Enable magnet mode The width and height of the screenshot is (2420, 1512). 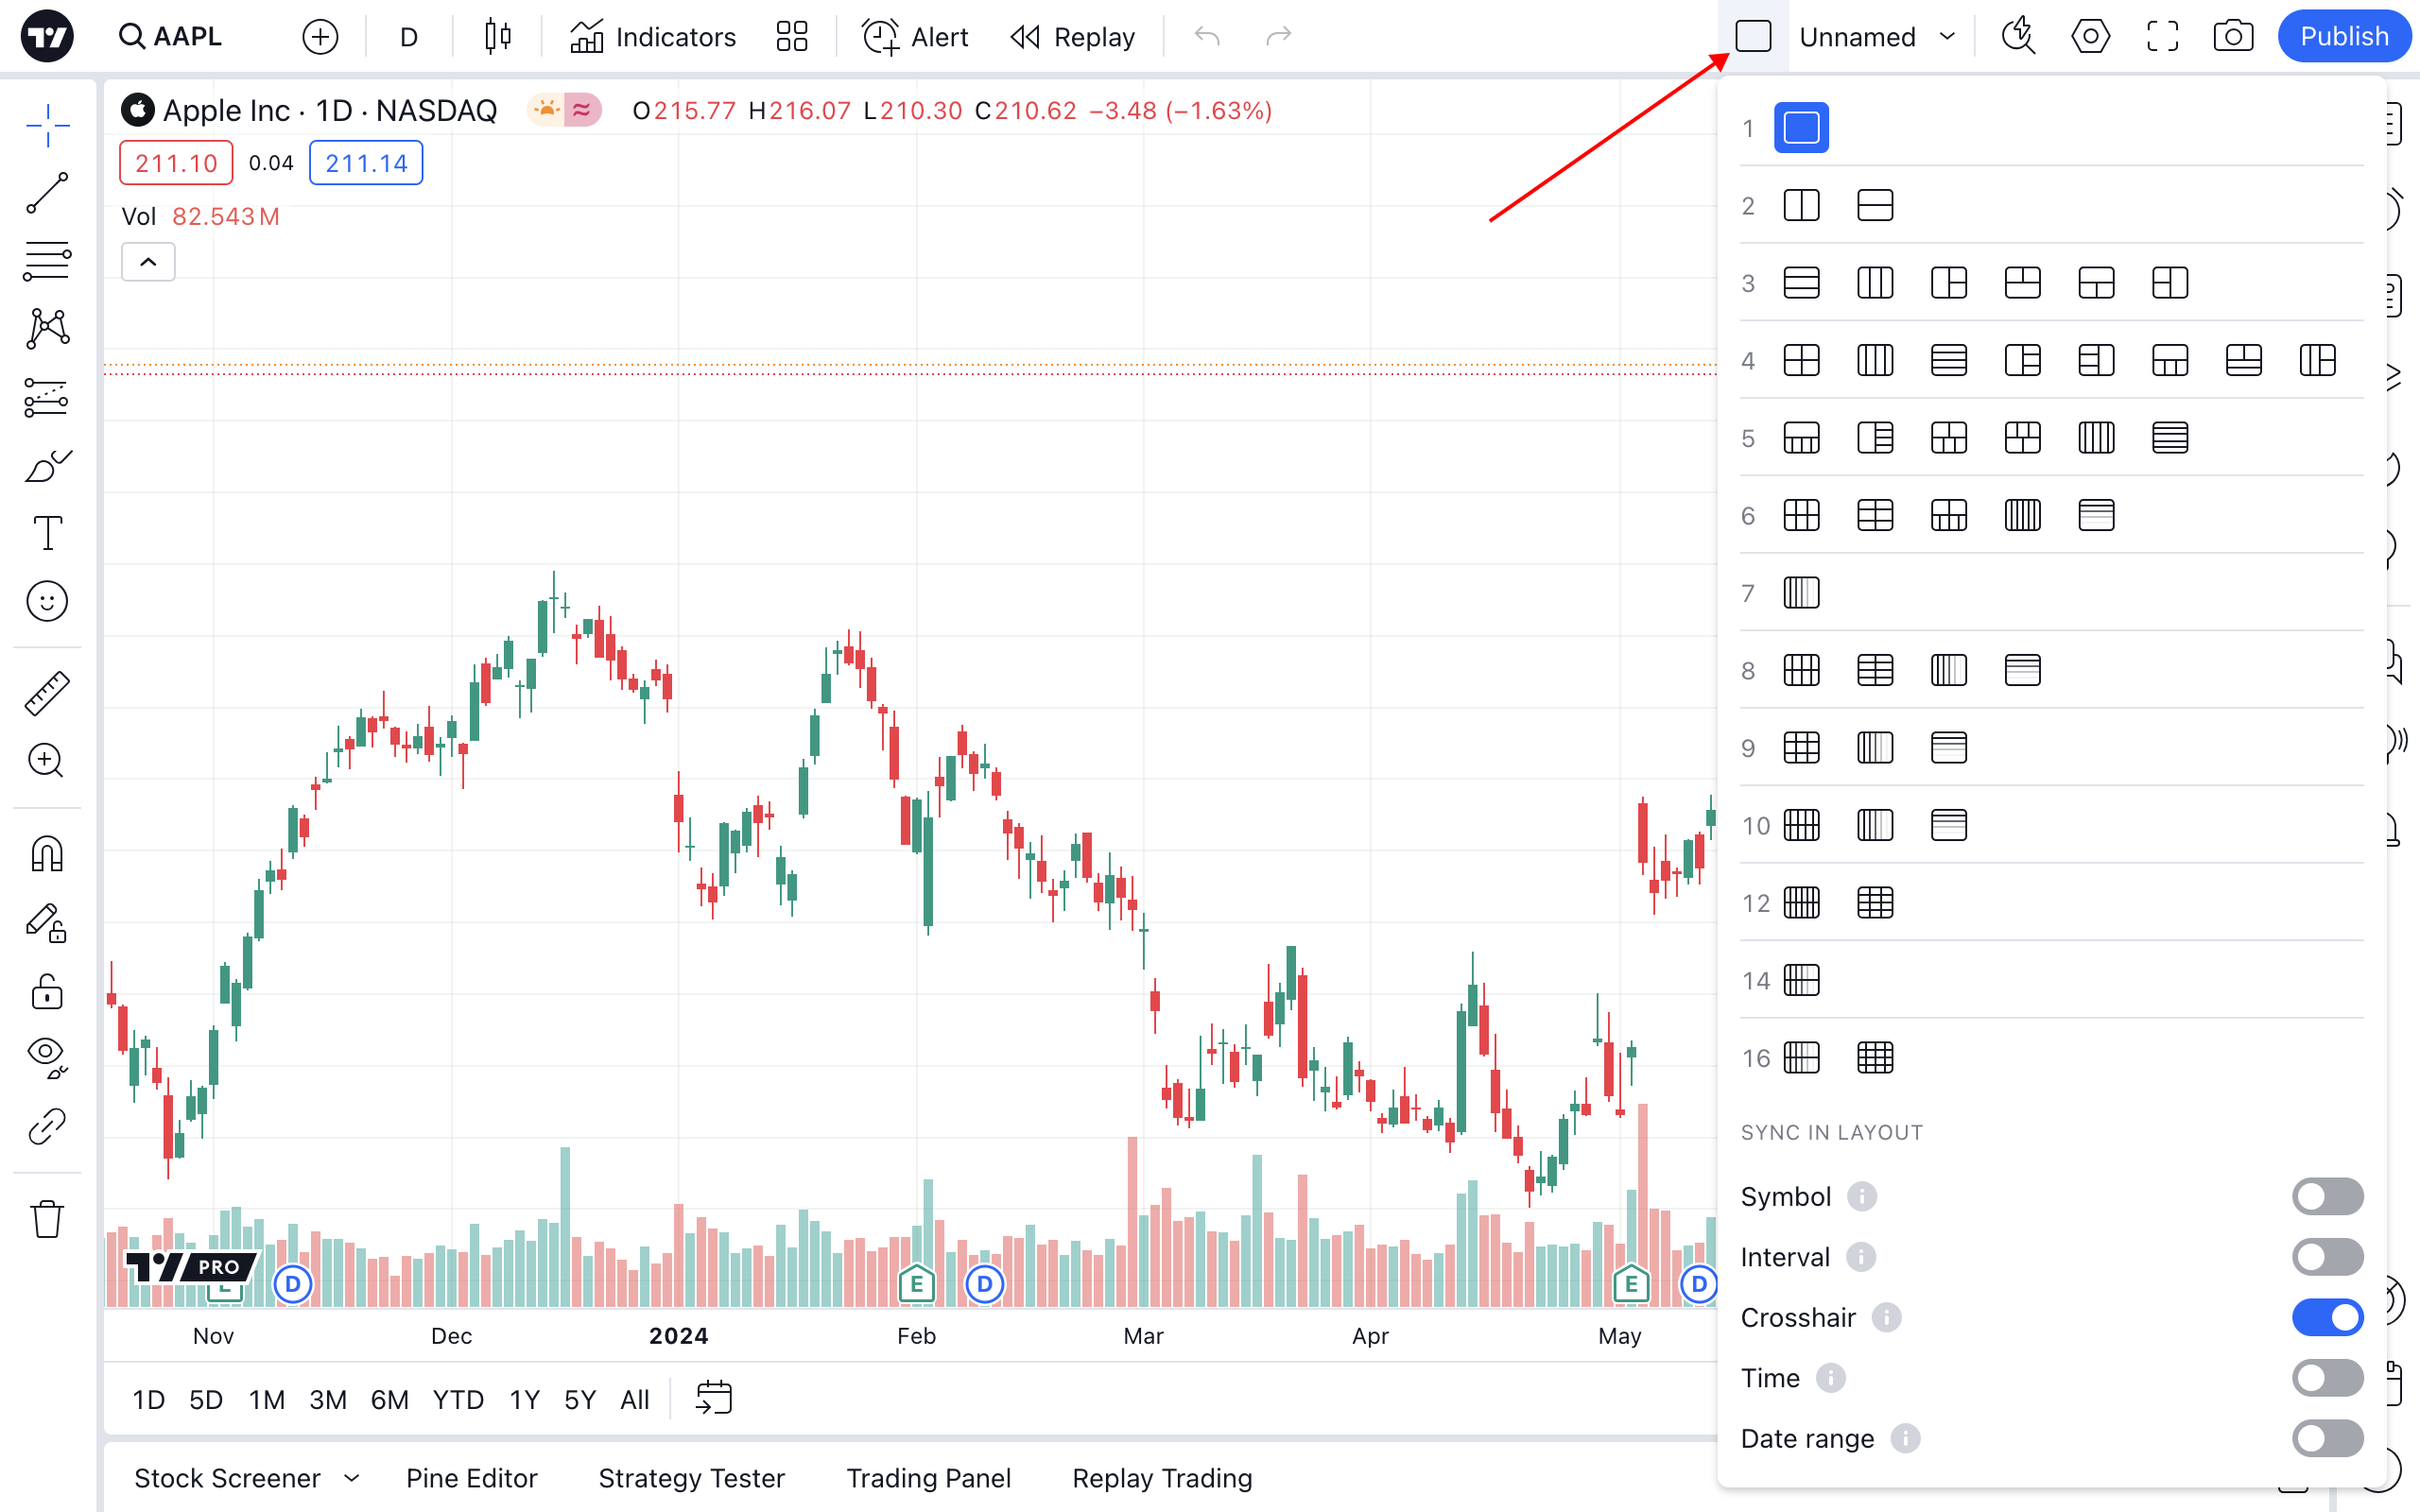(x=47, y=853)
